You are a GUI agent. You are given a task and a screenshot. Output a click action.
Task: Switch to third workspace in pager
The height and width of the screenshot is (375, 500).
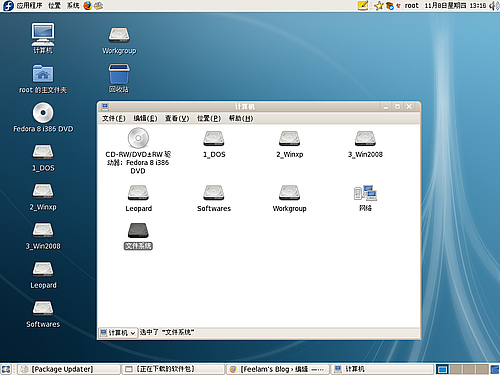point(469,369)
